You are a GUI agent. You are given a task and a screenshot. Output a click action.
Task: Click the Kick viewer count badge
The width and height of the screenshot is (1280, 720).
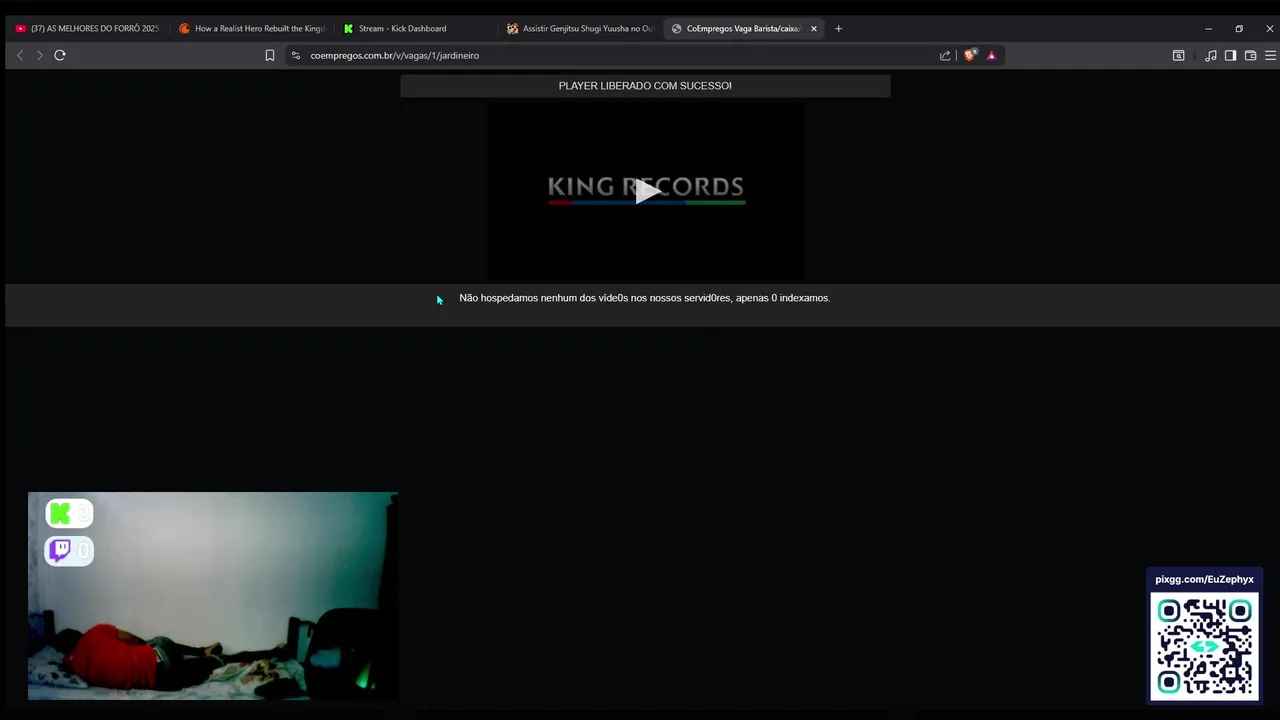[69, 513]
